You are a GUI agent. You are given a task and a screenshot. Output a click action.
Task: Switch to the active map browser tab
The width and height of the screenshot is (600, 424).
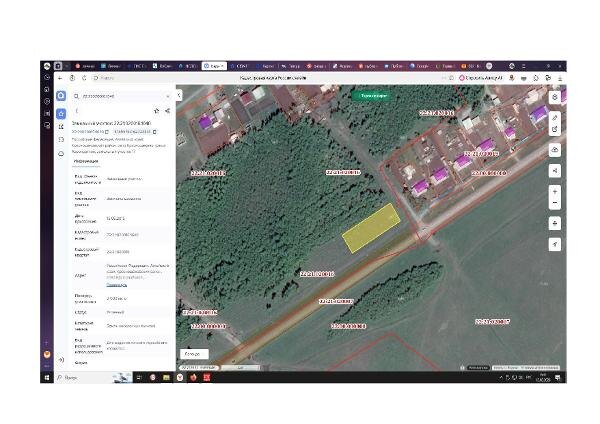pyautogui.click(x=214, y=66)
